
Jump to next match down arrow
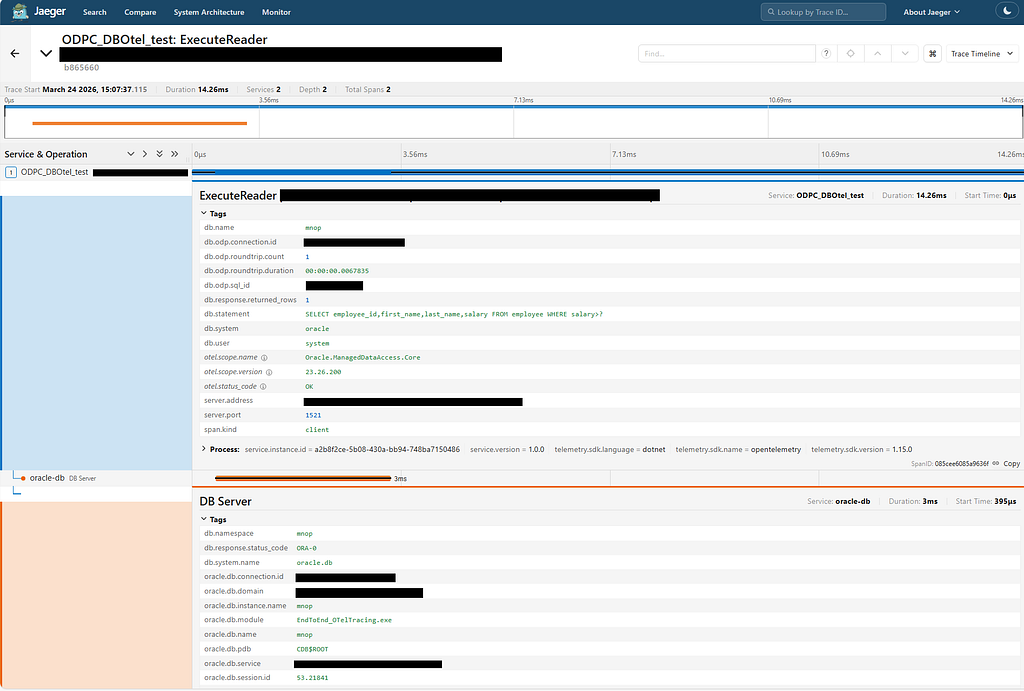click(x=905, y=54)
